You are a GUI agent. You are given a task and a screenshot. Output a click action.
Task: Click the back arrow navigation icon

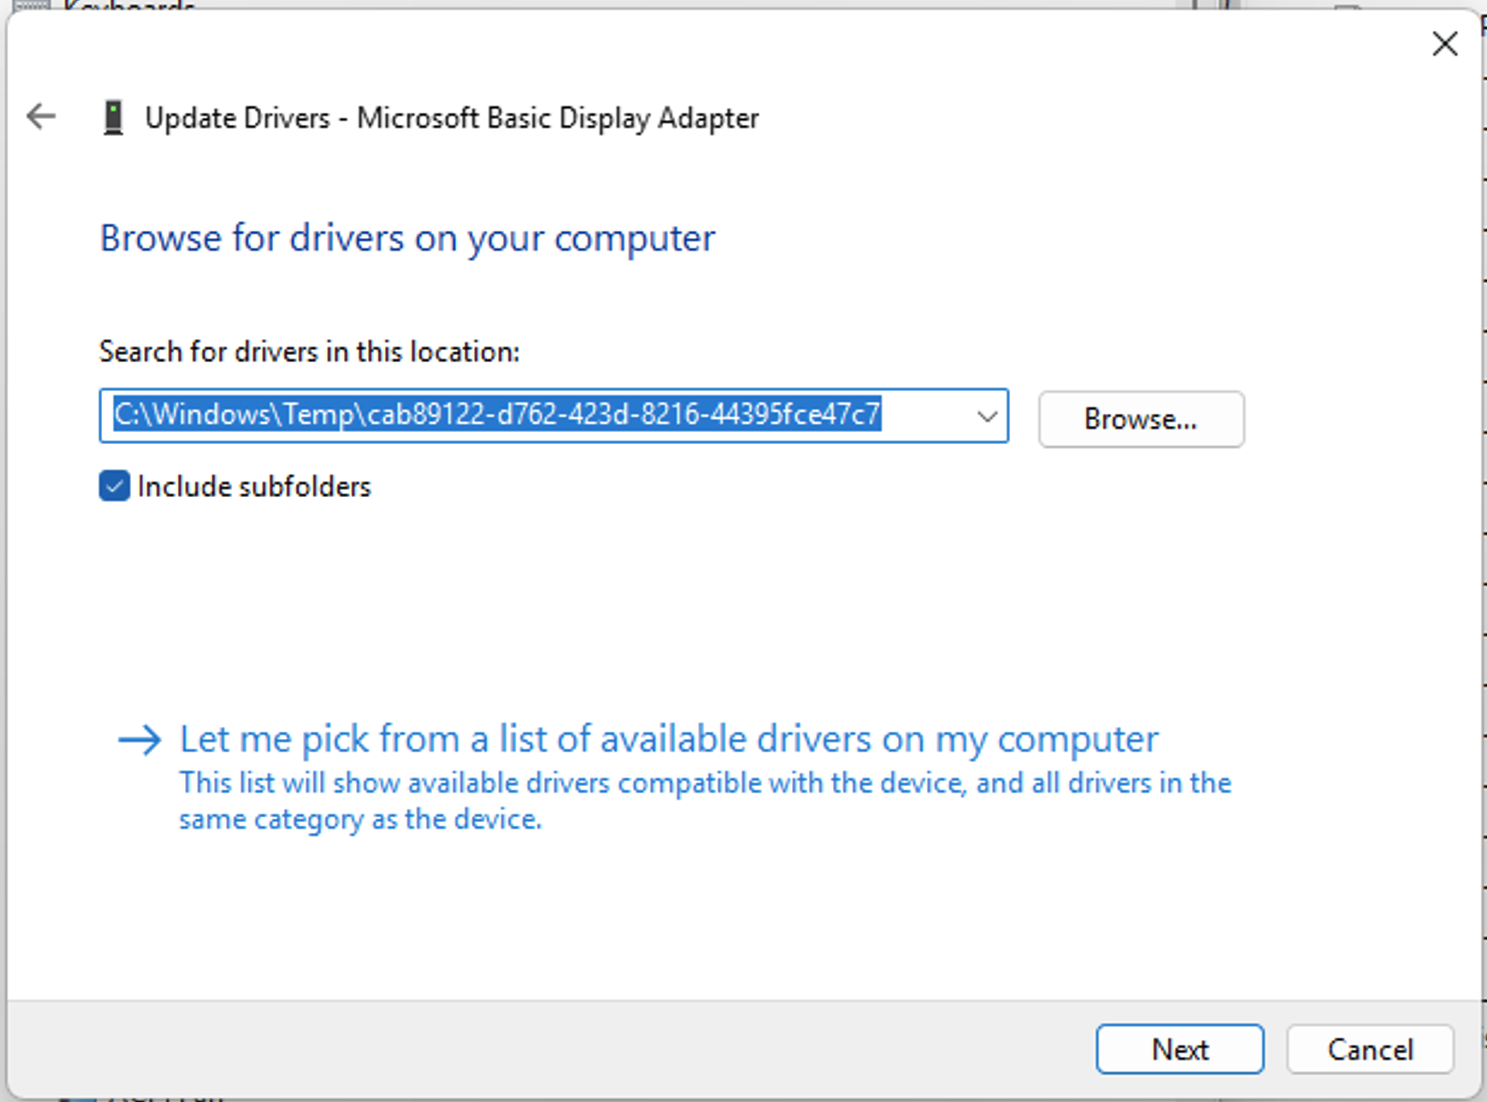tap(41, 117)
